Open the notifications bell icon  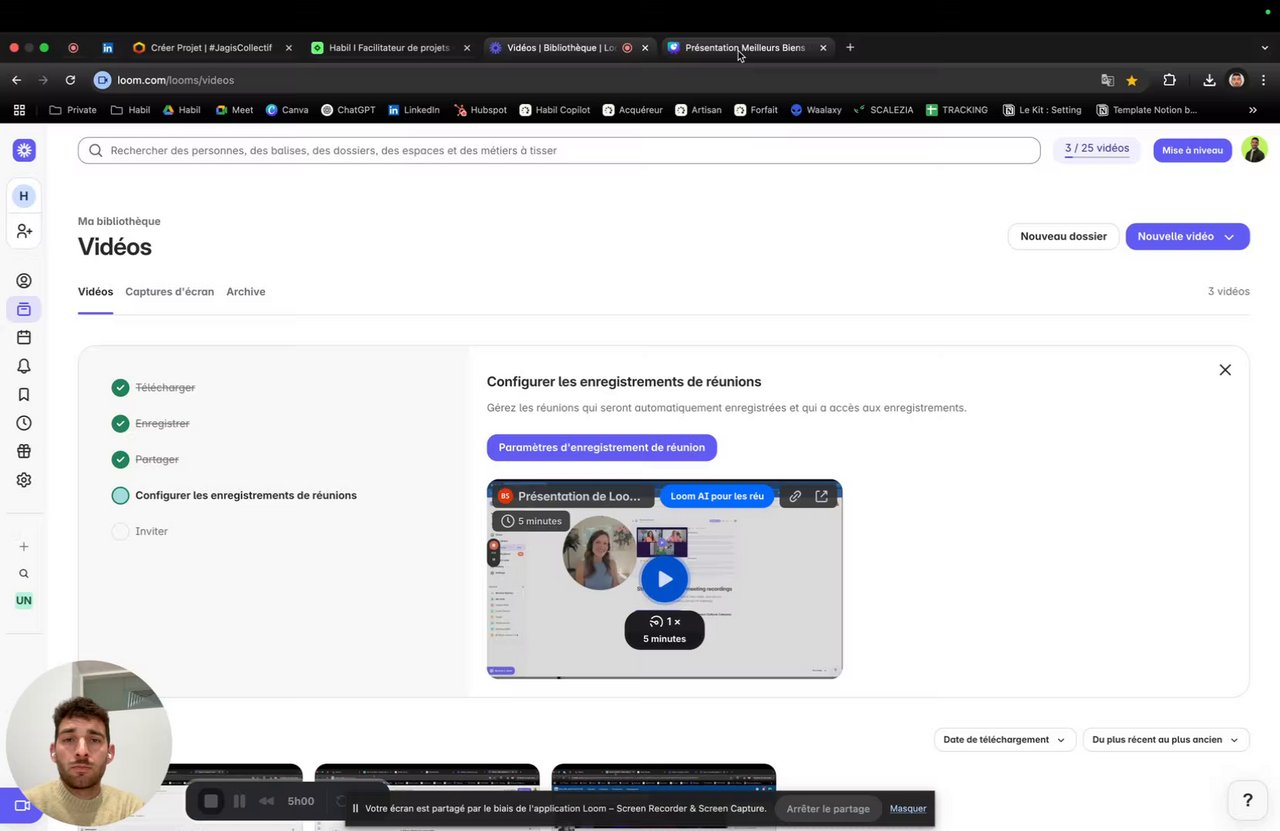pyautogui.click(x=24, y=366)
